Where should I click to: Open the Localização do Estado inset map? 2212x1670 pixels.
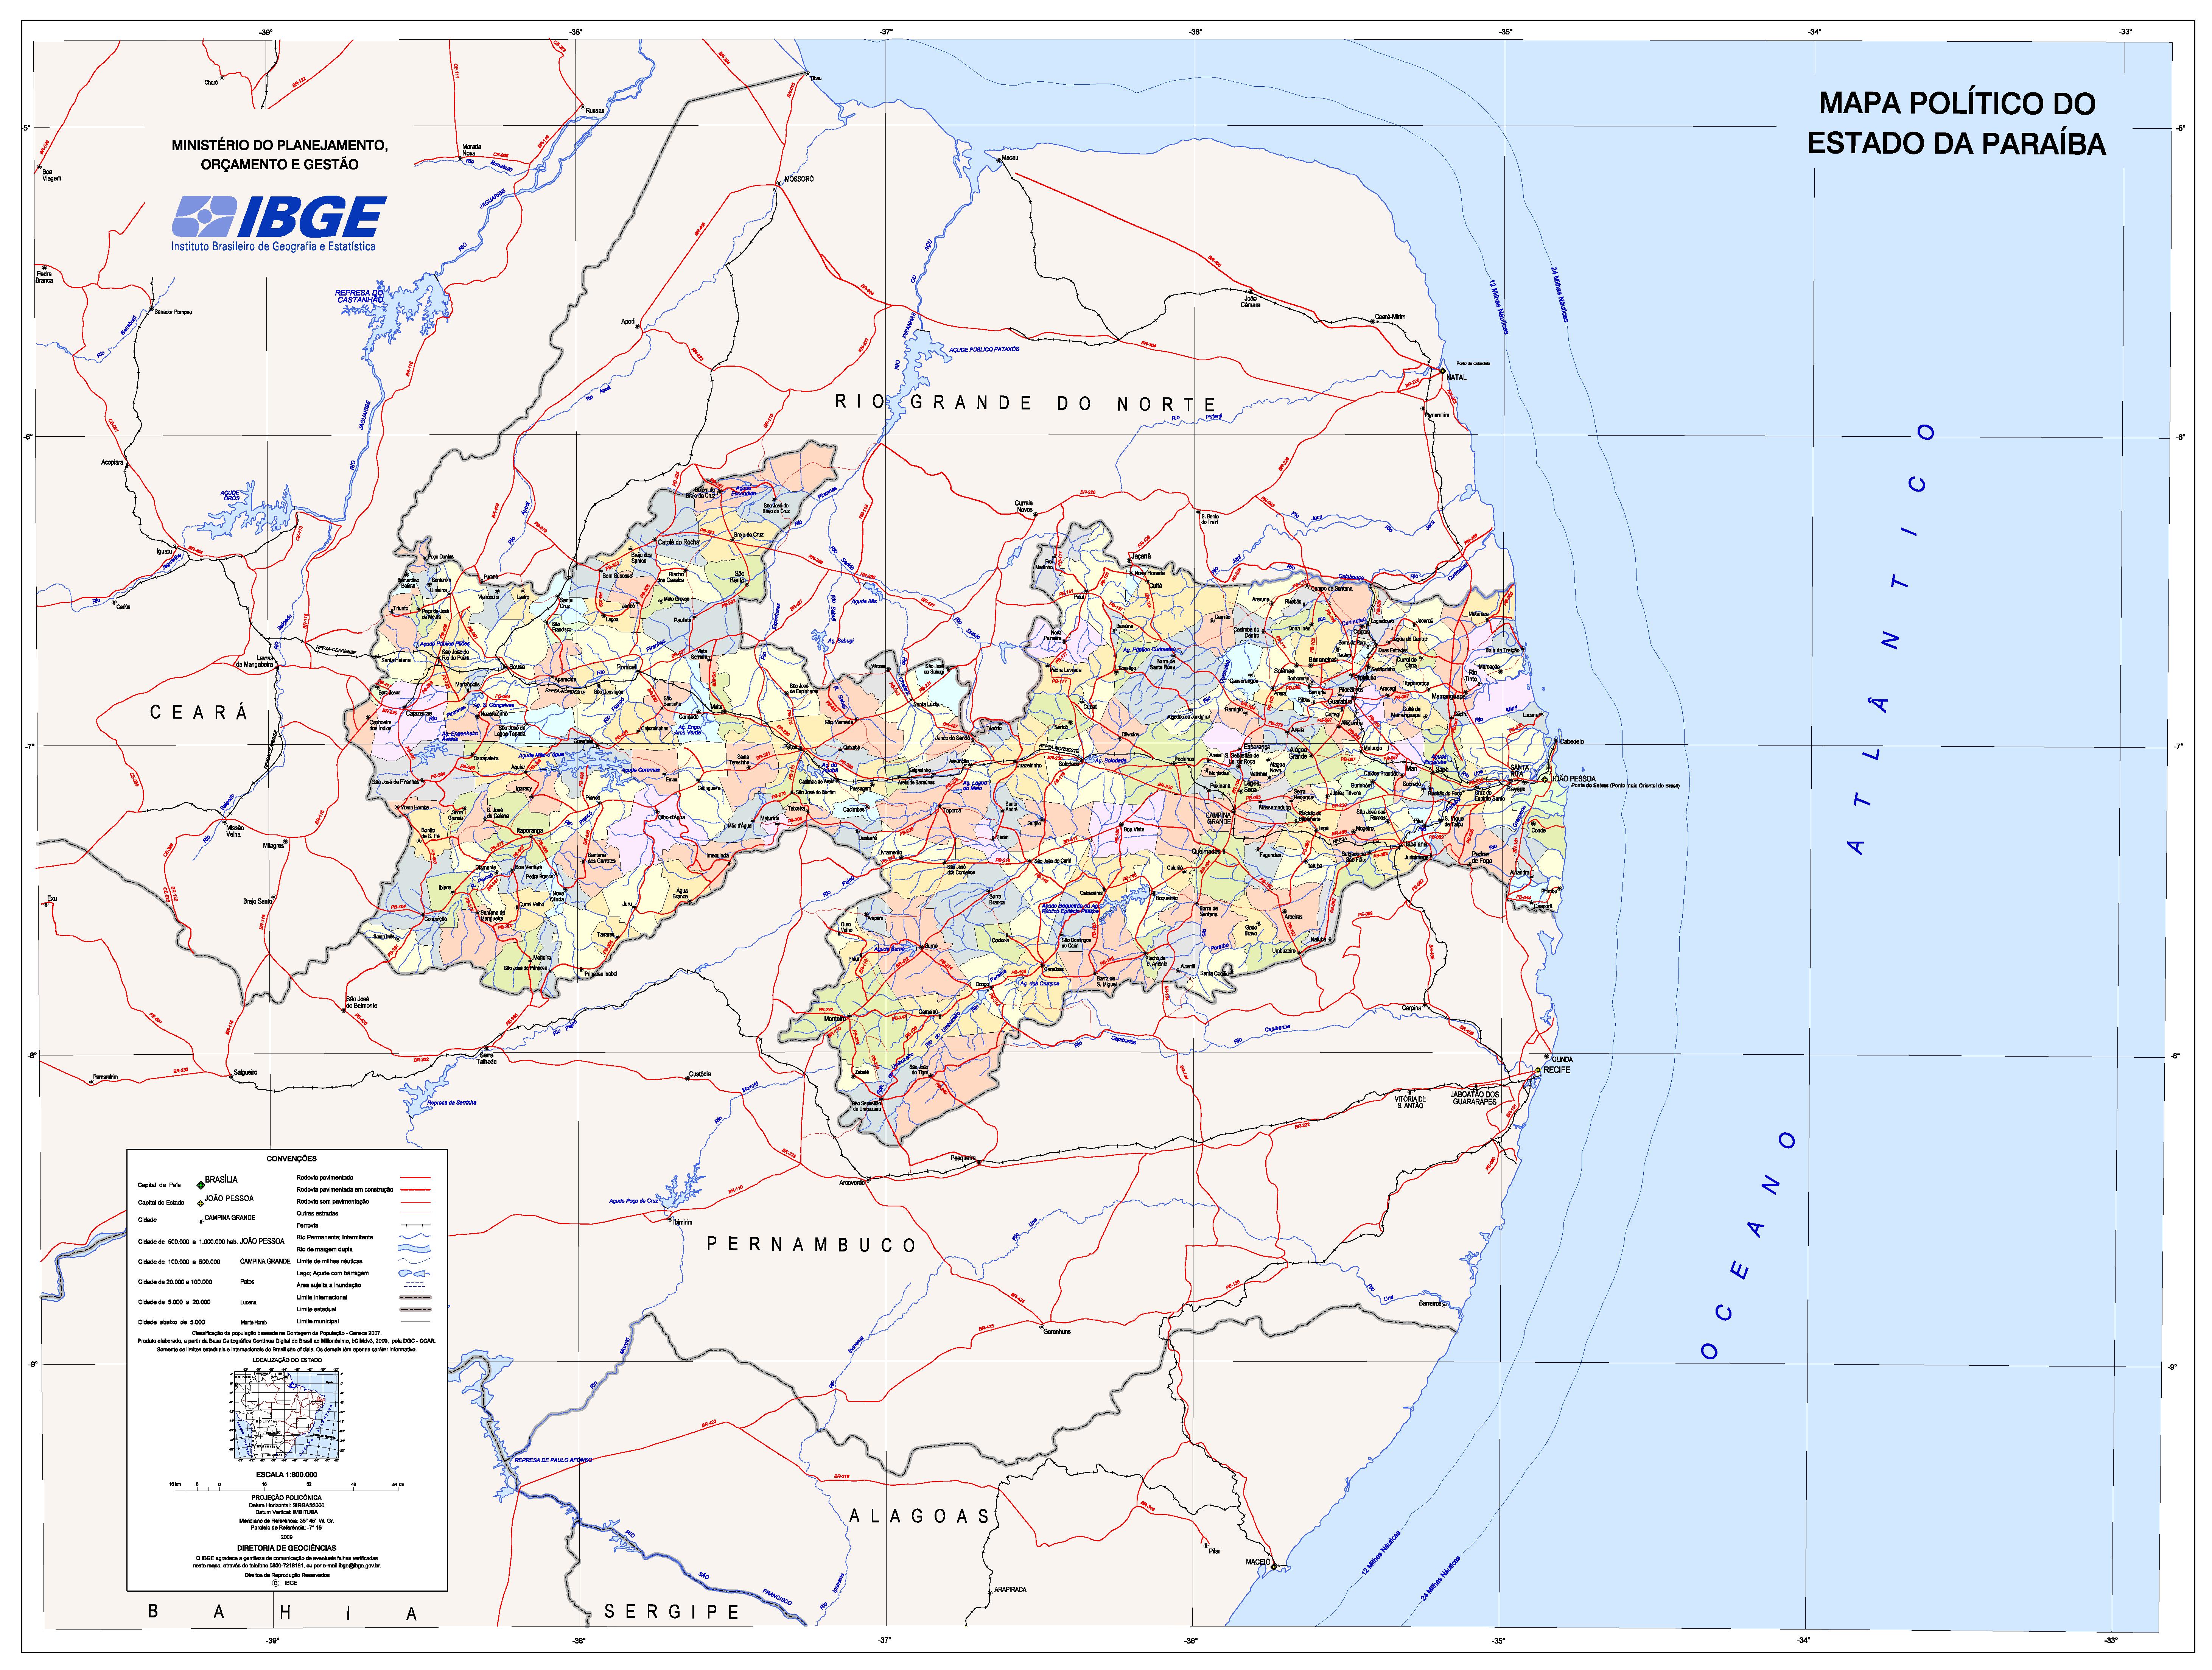(287, 1415)
